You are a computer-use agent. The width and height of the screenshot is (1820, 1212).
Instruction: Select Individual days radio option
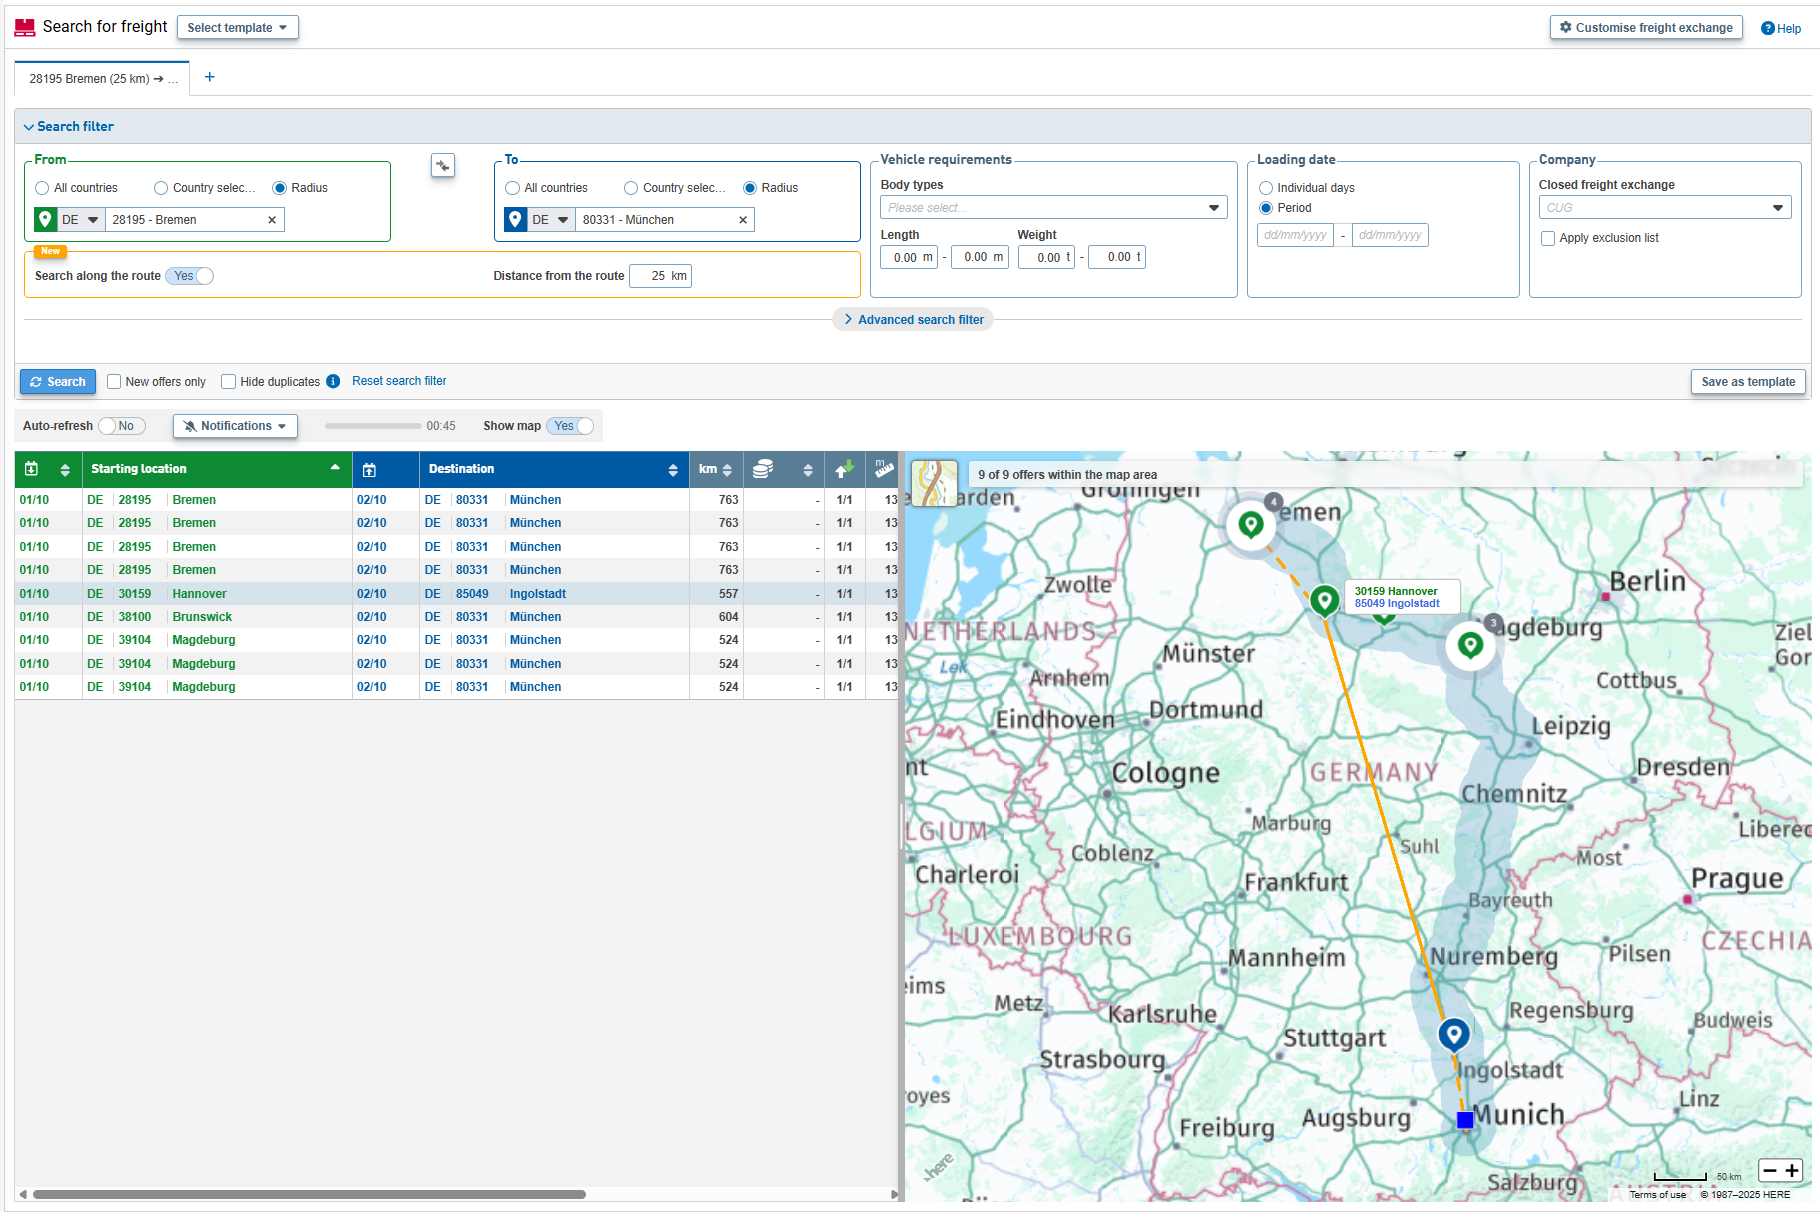point(1266,188)
